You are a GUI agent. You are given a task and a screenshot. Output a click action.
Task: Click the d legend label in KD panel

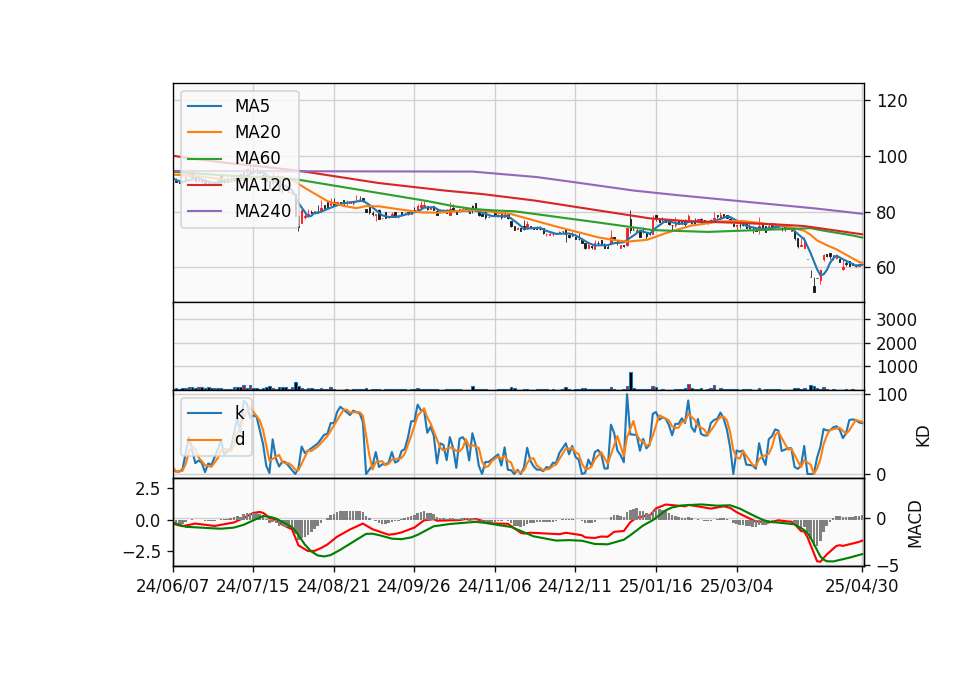point(239,439)
